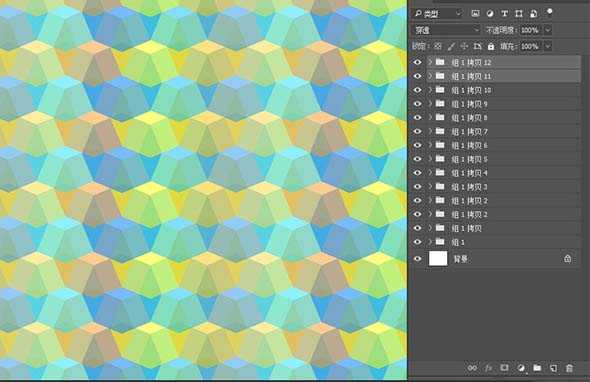Select layer group 组 1 拷贝 5

503,159
